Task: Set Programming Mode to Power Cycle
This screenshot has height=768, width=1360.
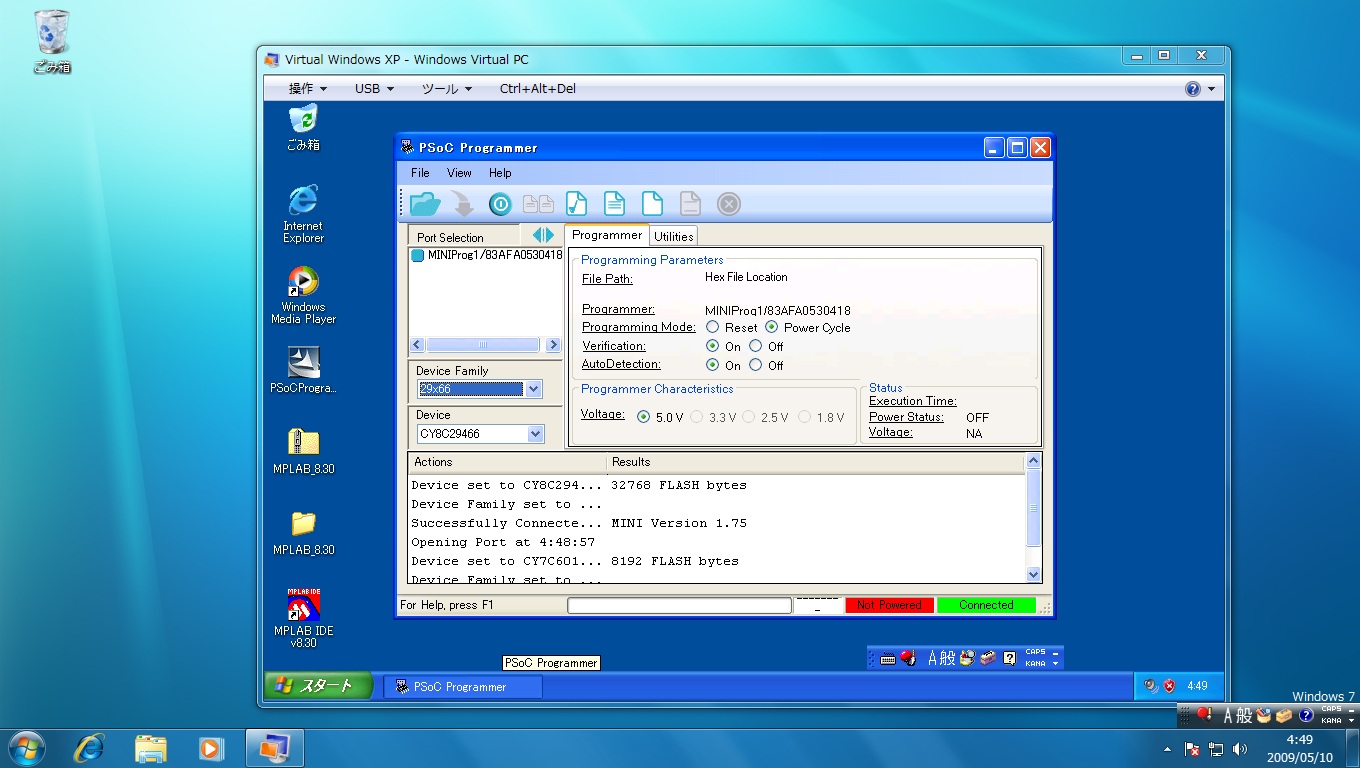Action: [x=772, y=327]
